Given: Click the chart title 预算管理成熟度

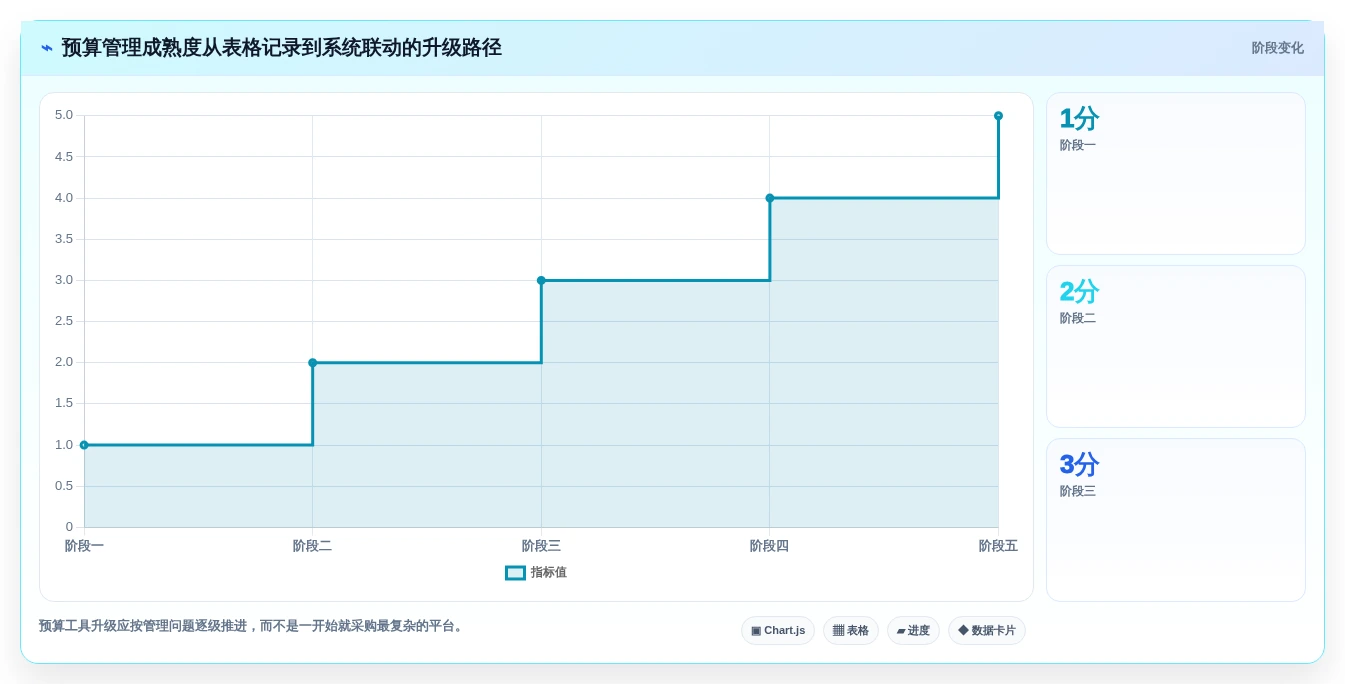Looking at the screenshot, I should (281, 48).
